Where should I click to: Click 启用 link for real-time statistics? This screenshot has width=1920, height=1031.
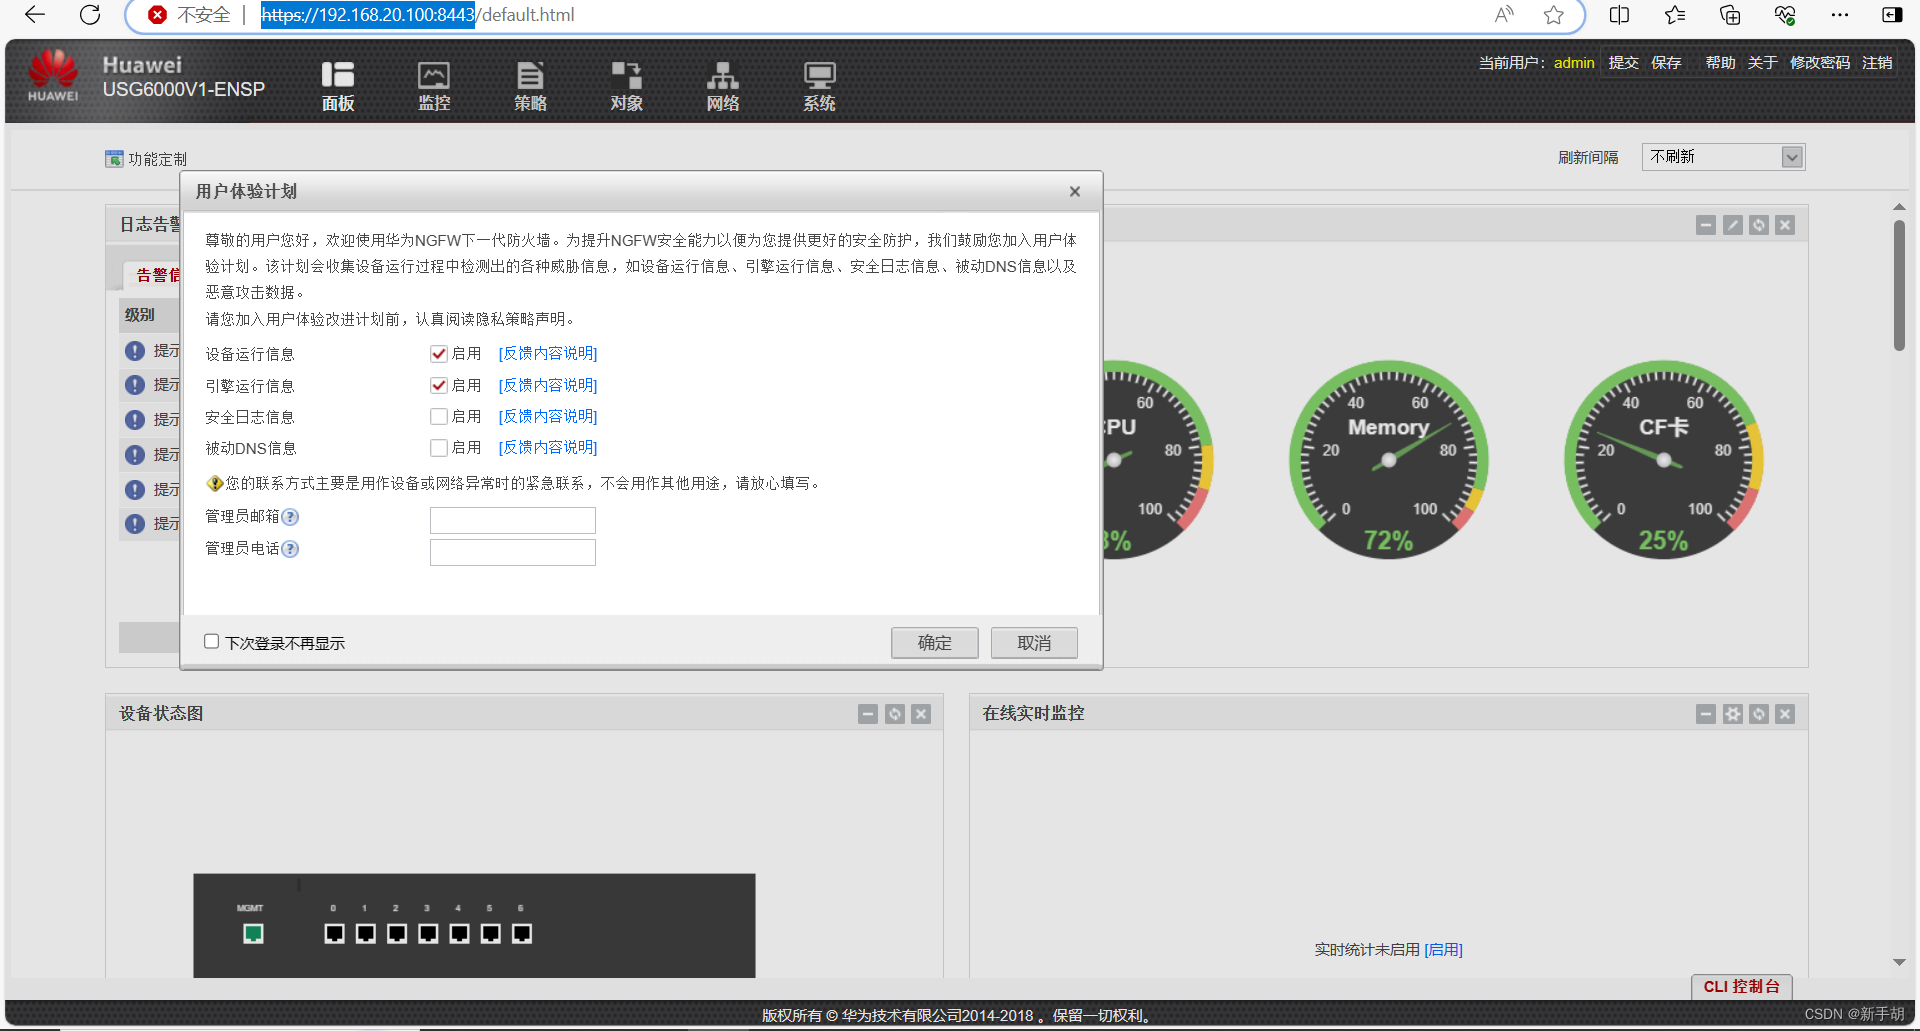pos(1443,950)
